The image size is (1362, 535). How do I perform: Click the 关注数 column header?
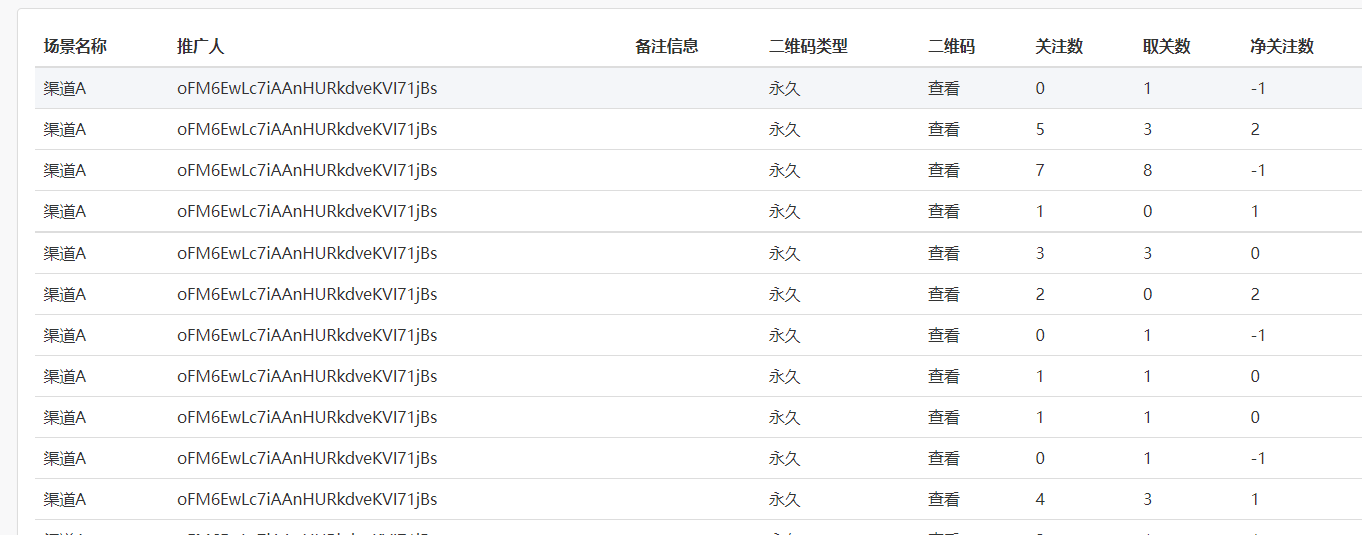1059,46
